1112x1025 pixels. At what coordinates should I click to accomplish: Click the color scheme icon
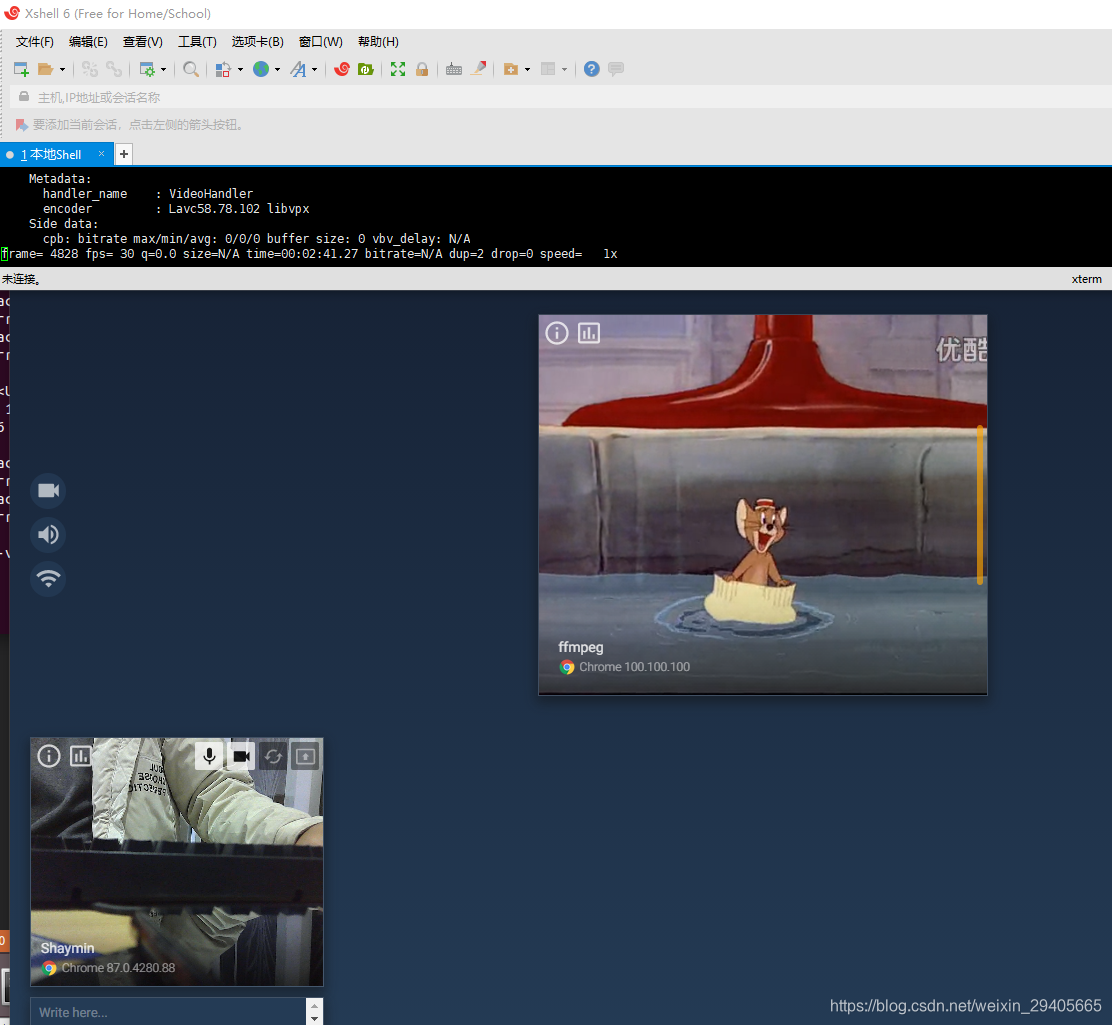(x=223, y=69)
